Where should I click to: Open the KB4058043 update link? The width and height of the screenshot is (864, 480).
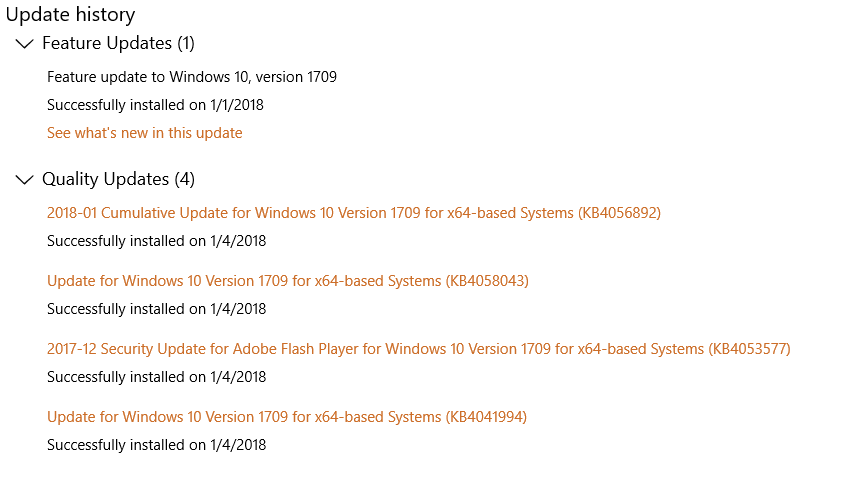[287, 281]
